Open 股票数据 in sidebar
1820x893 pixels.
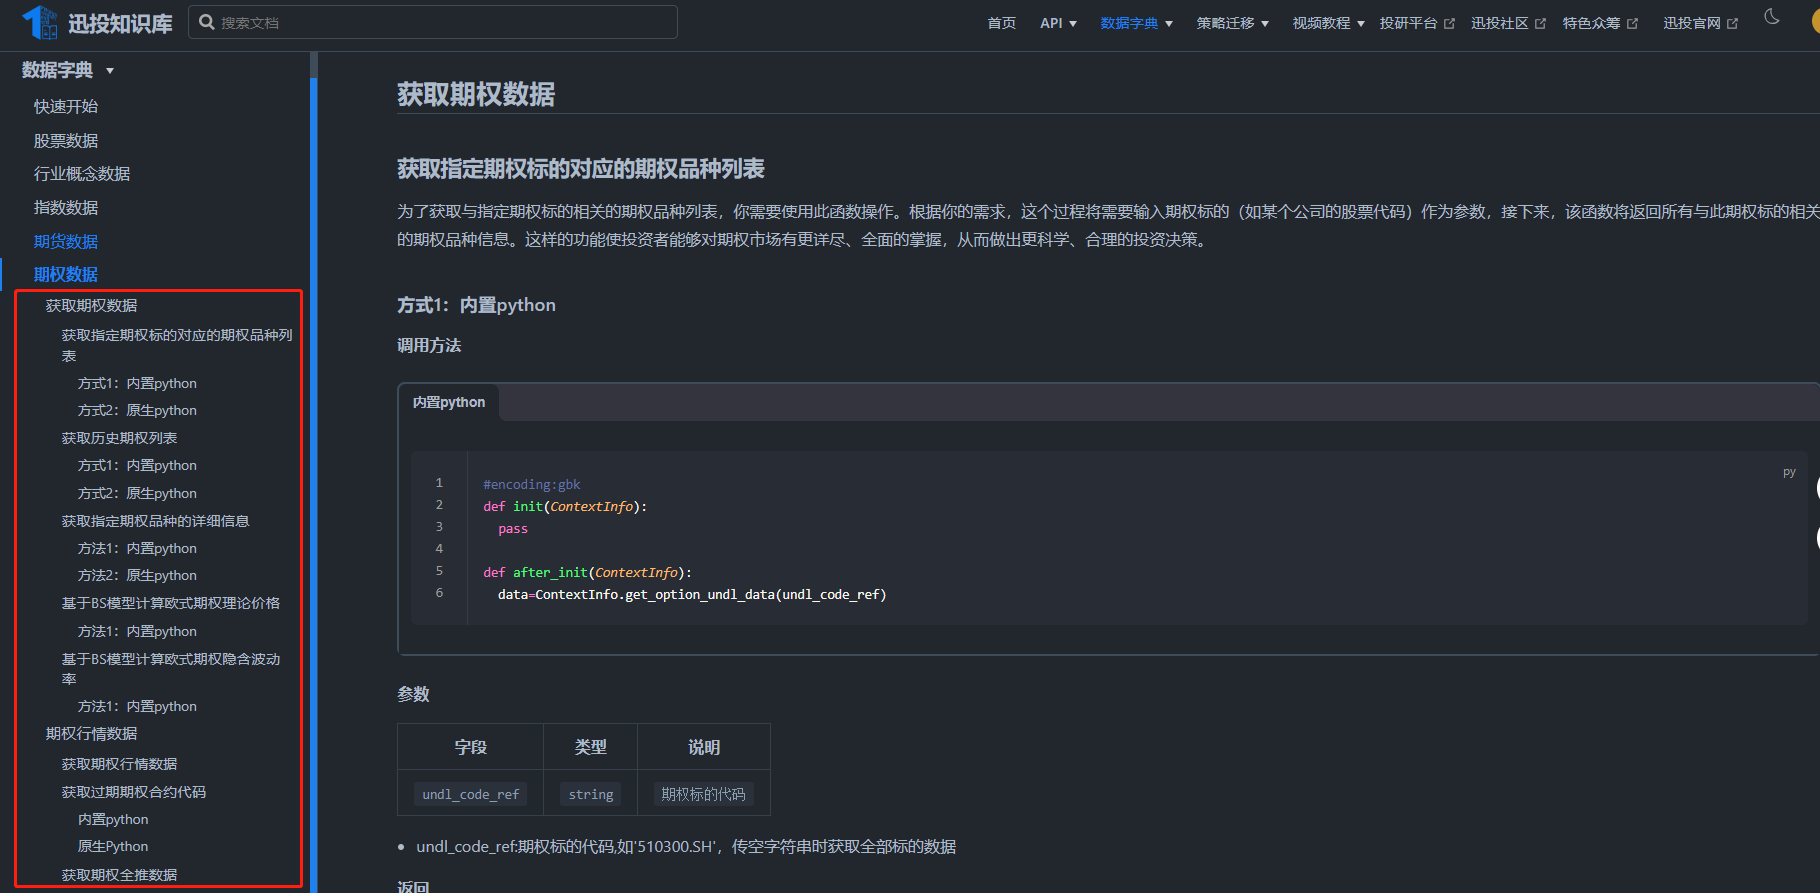[x=66, y=140]
